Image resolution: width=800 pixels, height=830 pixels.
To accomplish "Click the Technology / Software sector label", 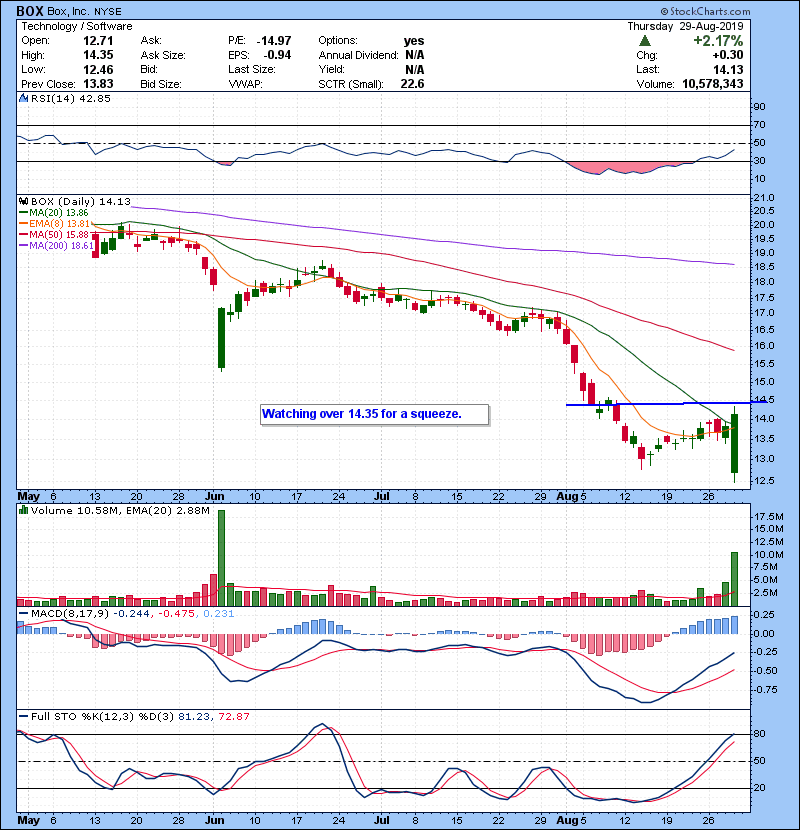I will 77,26.
